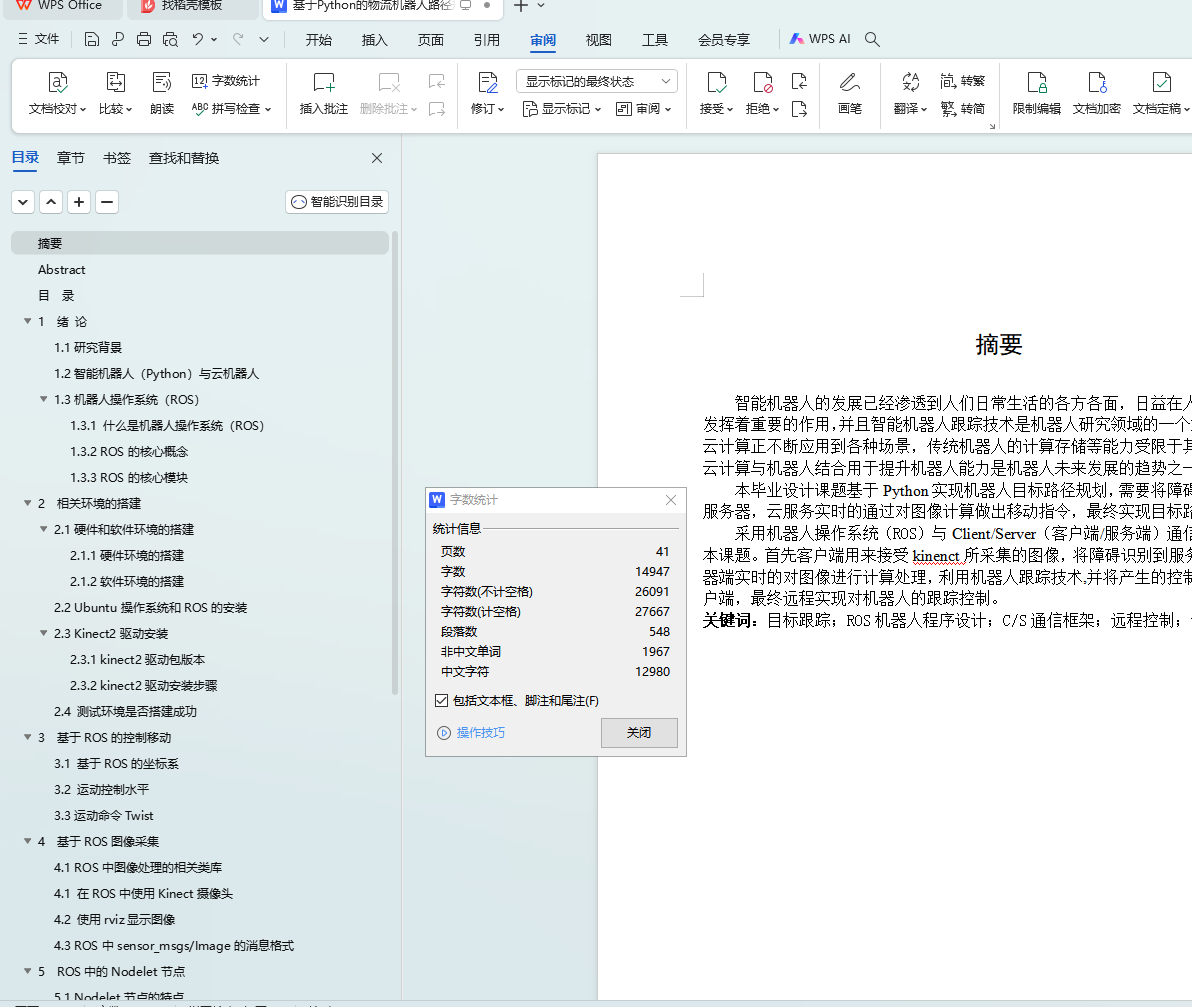Go to 3.3 运动命令 Twist heading
This screenshot has width=1192, height=1007.
tap(103, 815)
